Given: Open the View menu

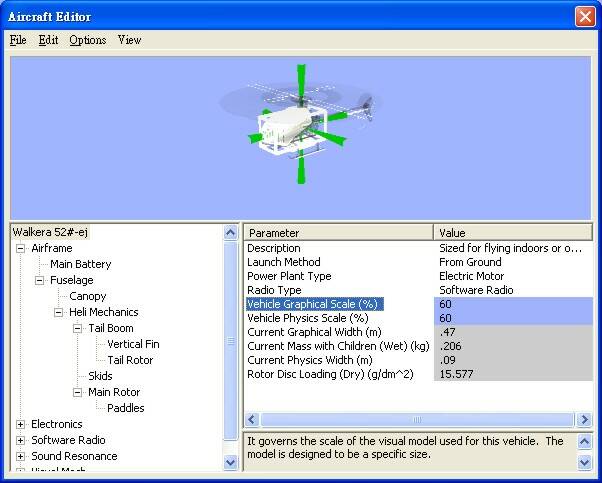Looking at the screenshot, I should tap(130, 40).
